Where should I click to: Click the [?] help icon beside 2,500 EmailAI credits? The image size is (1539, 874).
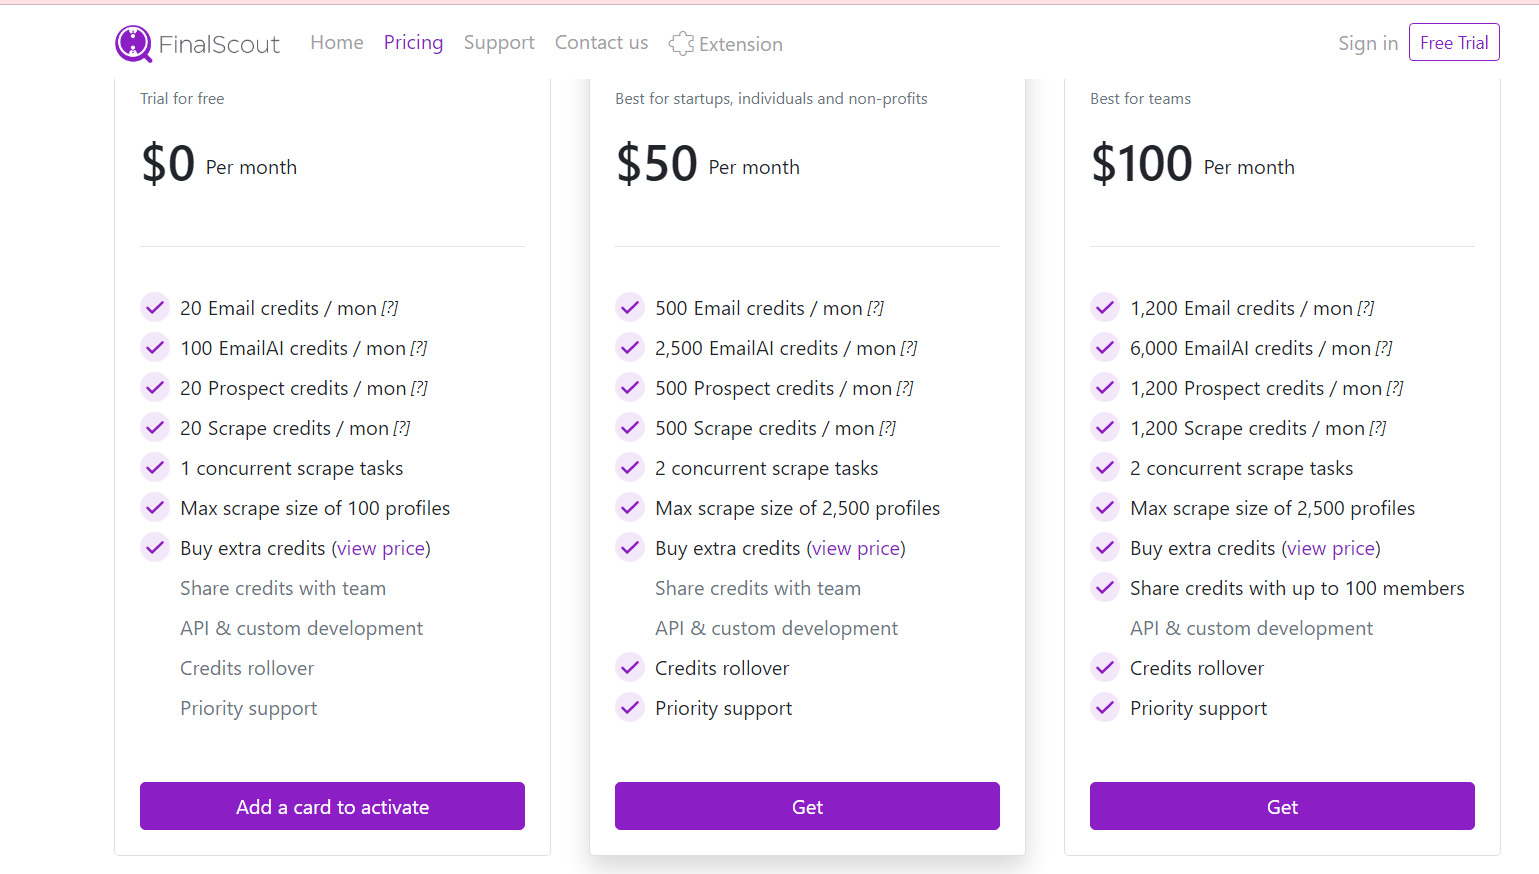pyautogui.click(x=909, y=348)
